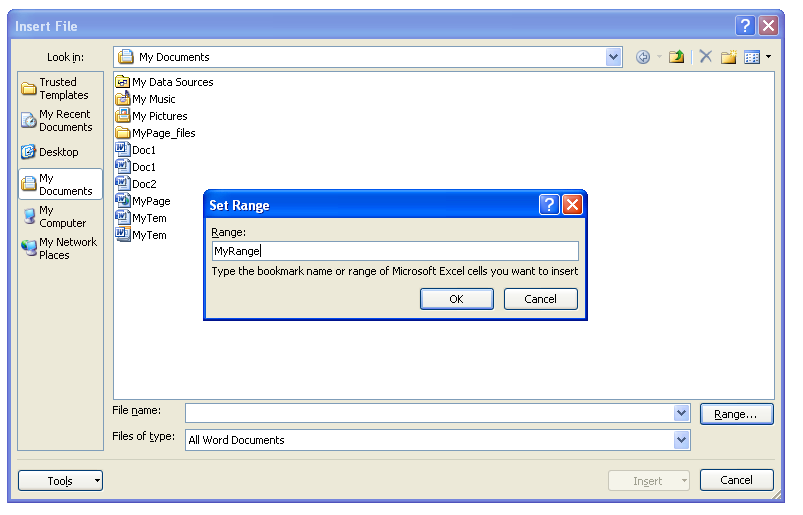Screen dimensions: 803x515
Task: Open the Views icon in toolbar
Action: pyautogui.click(x=752, y=57)
